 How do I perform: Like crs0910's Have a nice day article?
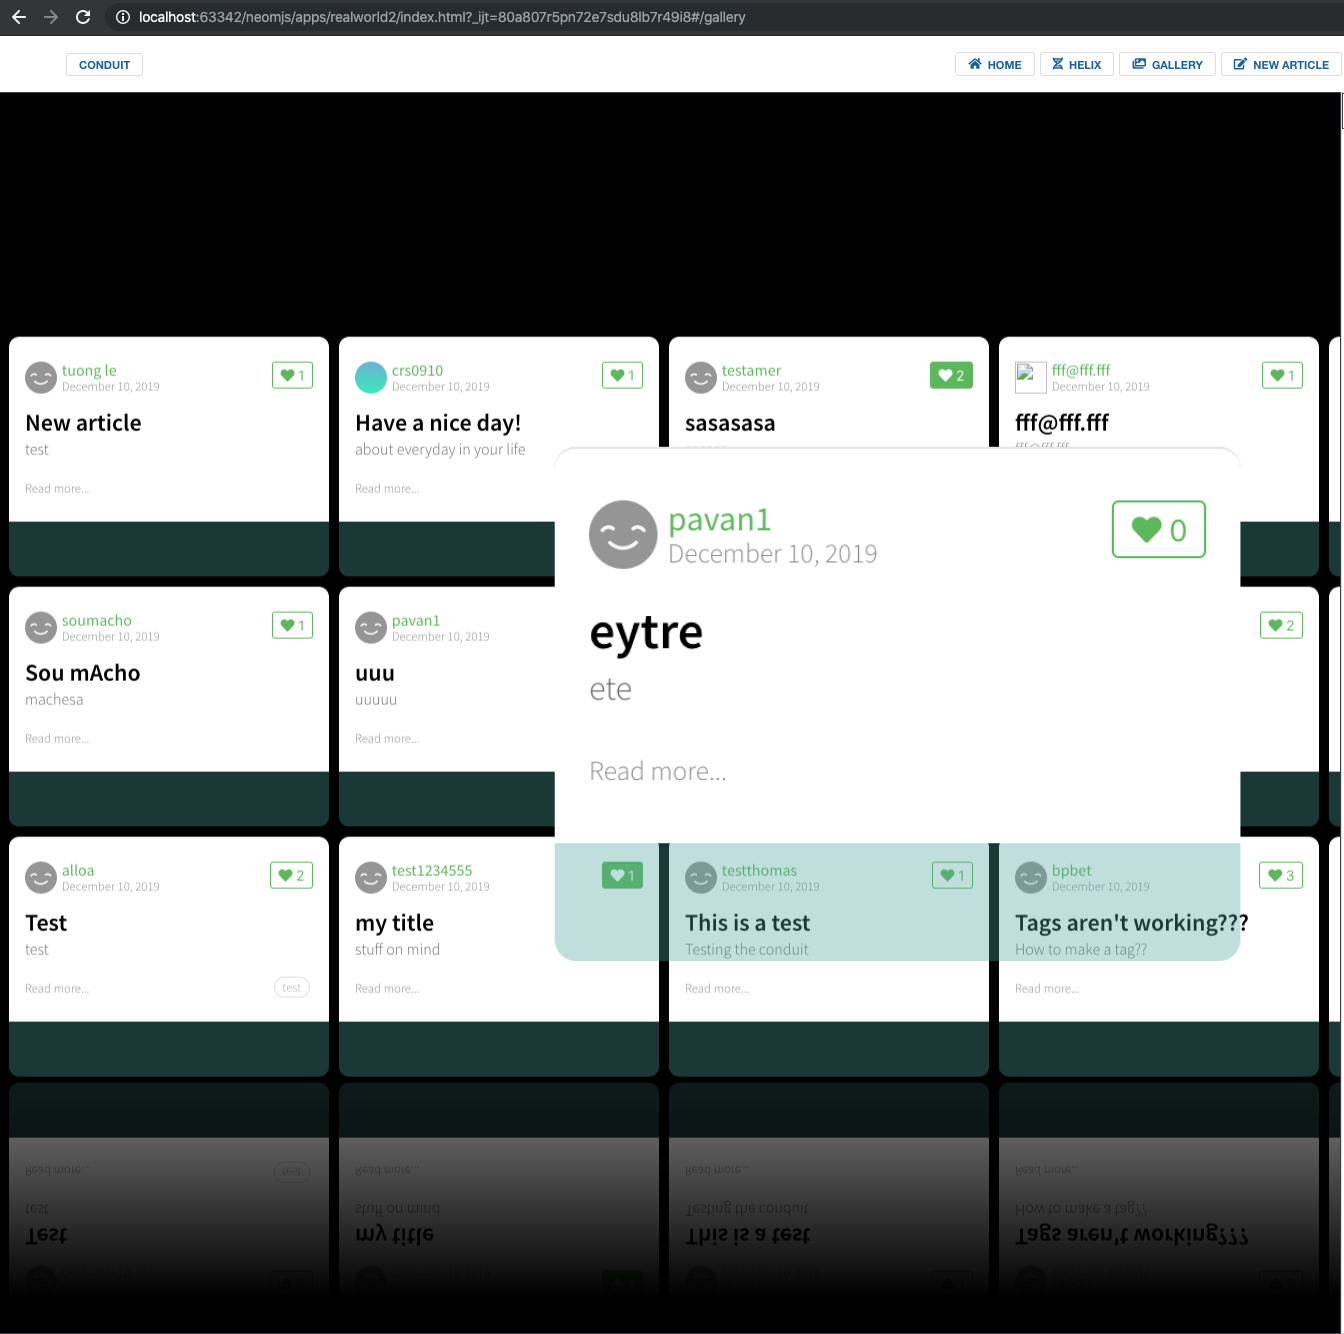tap(622, 375)
